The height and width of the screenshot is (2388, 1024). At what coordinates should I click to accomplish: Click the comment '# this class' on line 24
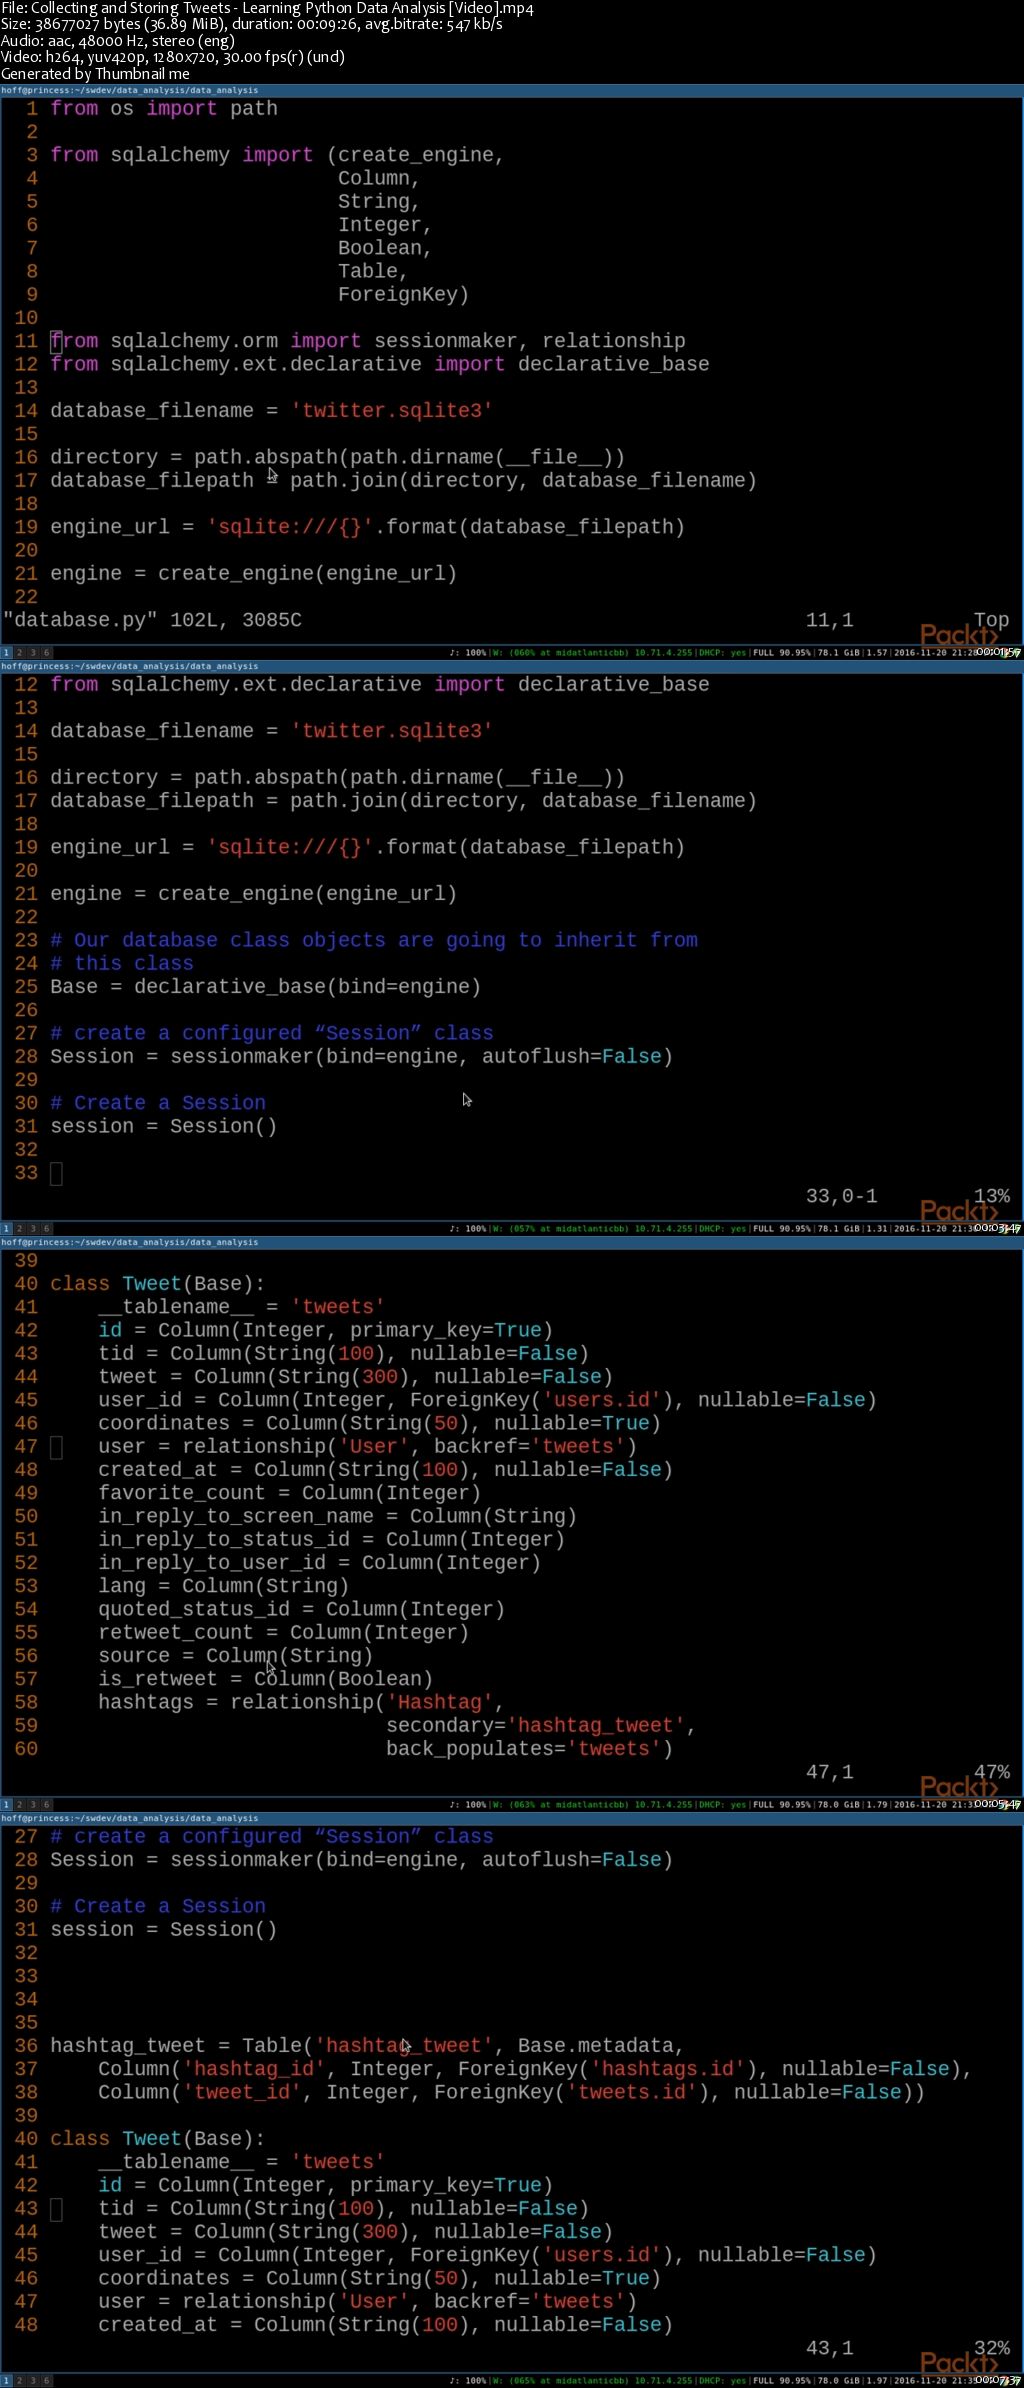[122, 963]
